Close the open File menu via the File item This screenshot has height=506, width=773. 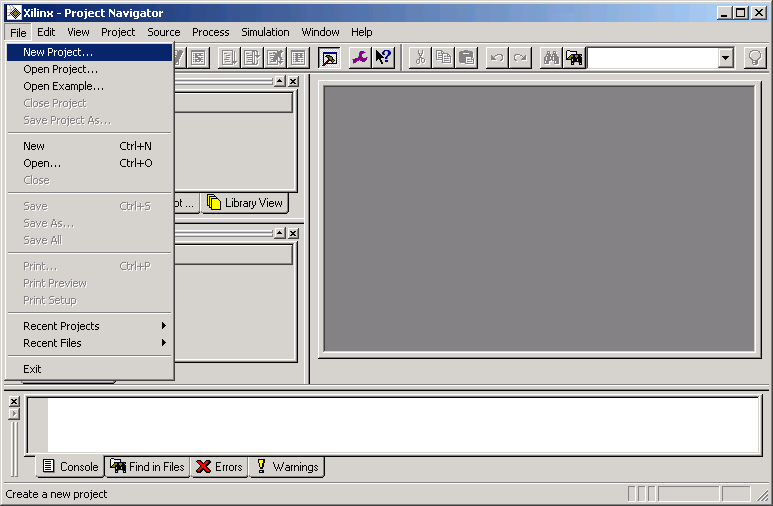[18, 33]
